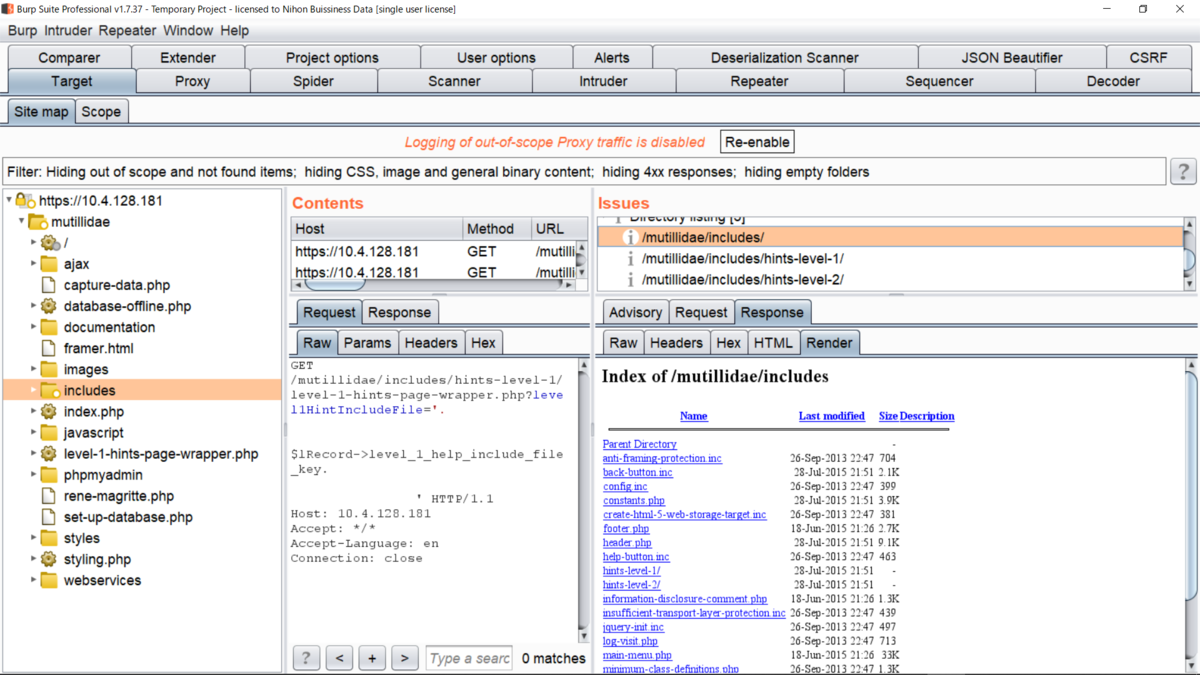The height and width of the screenshot is (675, 1200).
Task: Select the rene-magritte.php tree entry
Action: pos(119,496)
